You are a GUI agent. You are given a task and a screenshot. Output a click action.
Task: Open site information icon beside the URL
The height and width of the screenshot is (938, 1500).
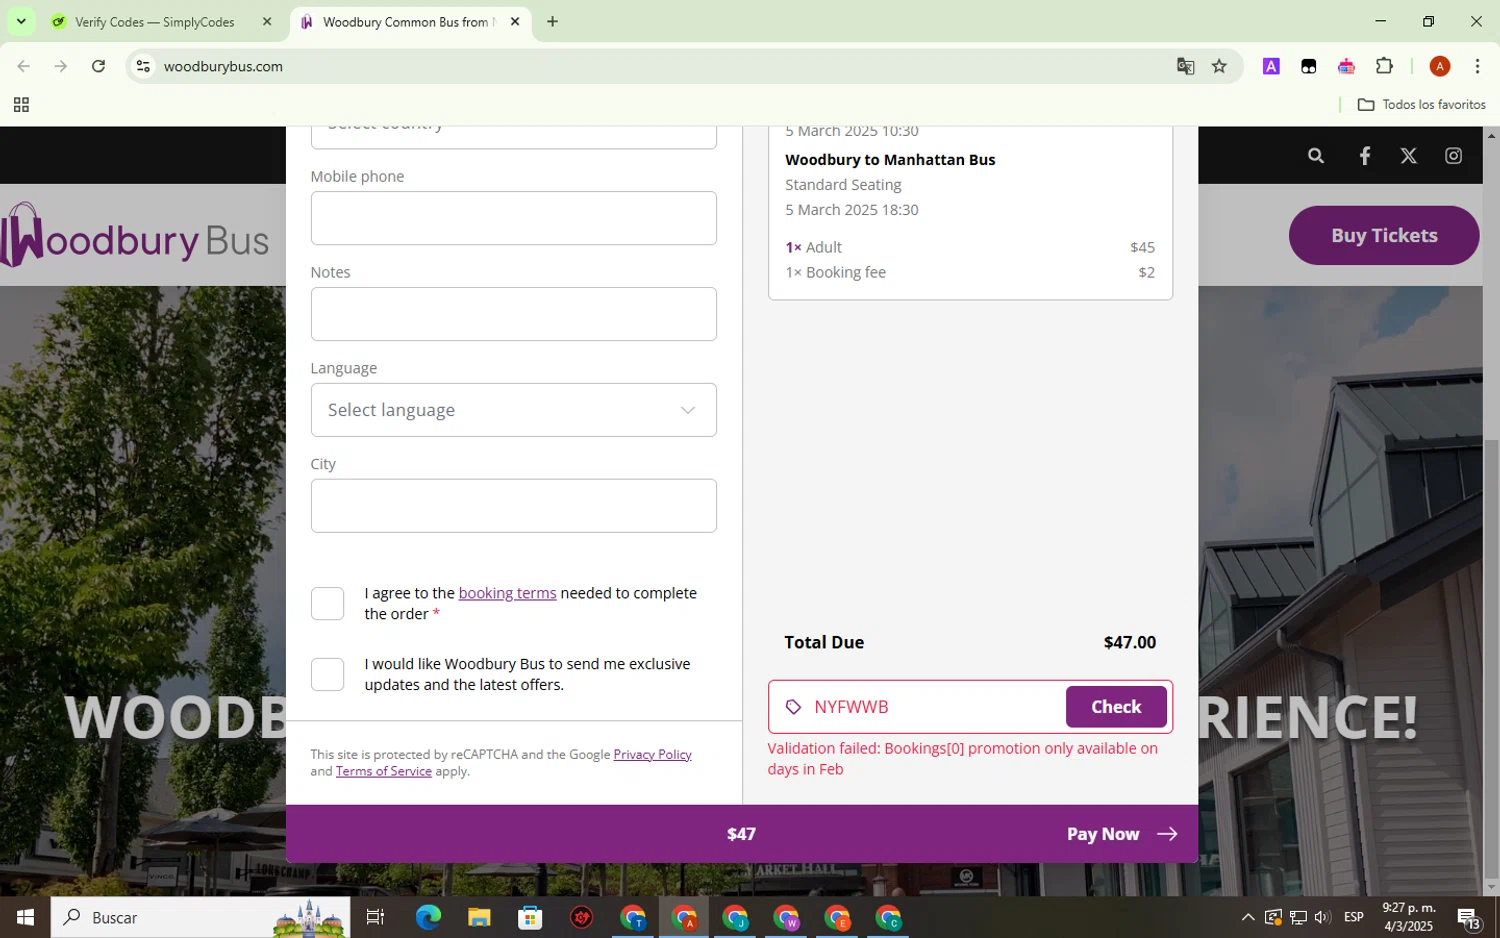click(143, 66)
